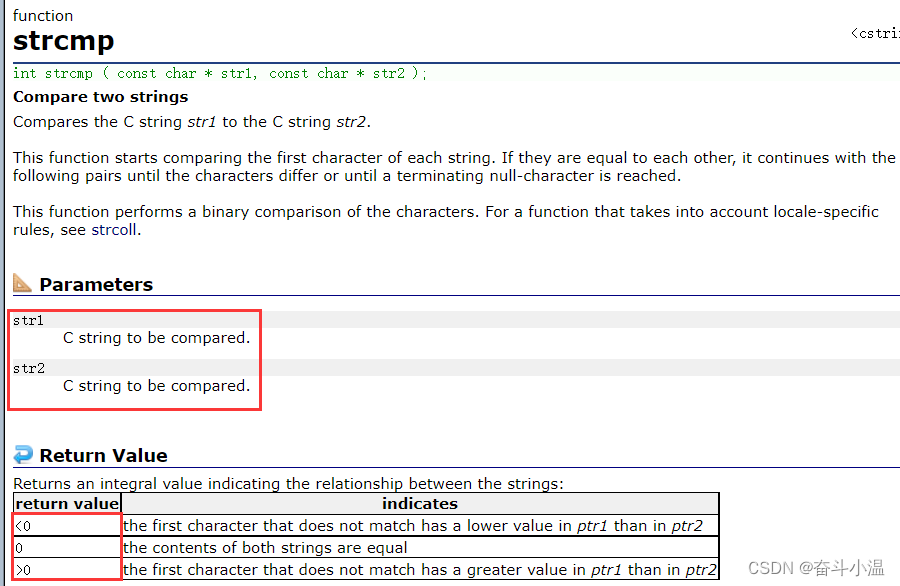Click str2's 'C string to be compared.' description
Screen dimensions: 900x586
[156, 386]
